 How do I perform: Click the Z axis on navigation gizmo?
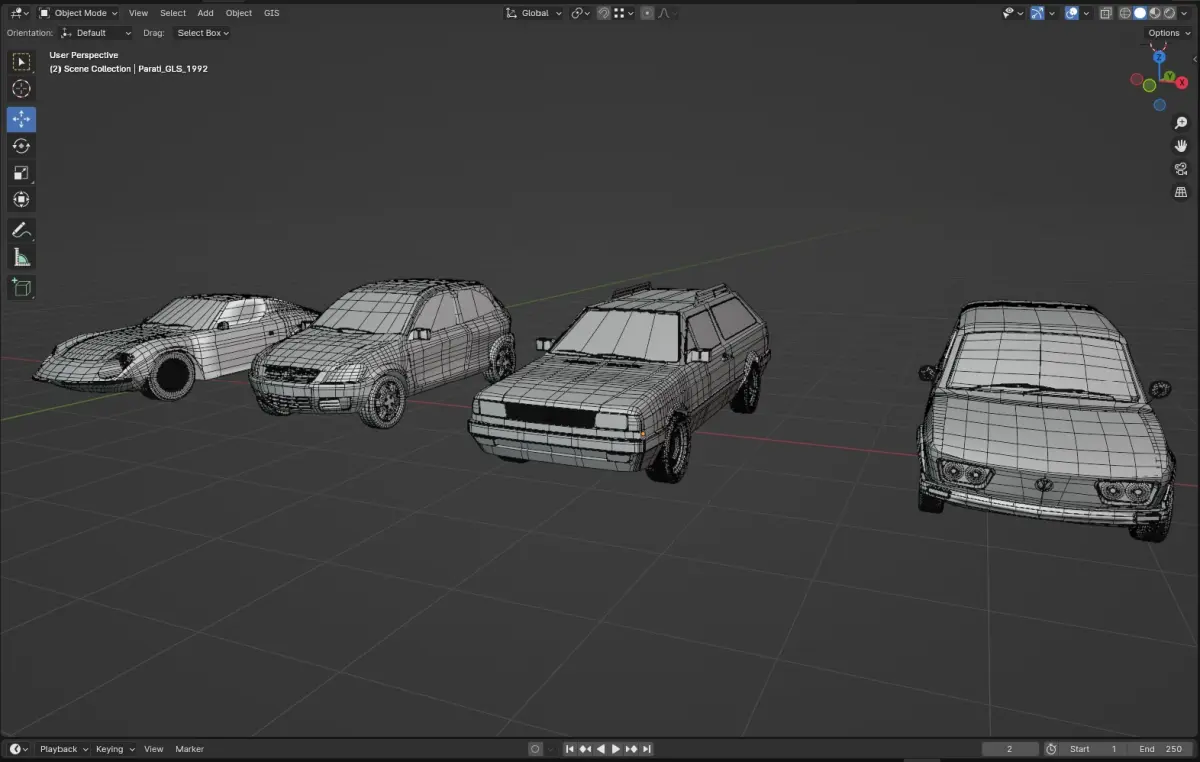pos(1160,57)
